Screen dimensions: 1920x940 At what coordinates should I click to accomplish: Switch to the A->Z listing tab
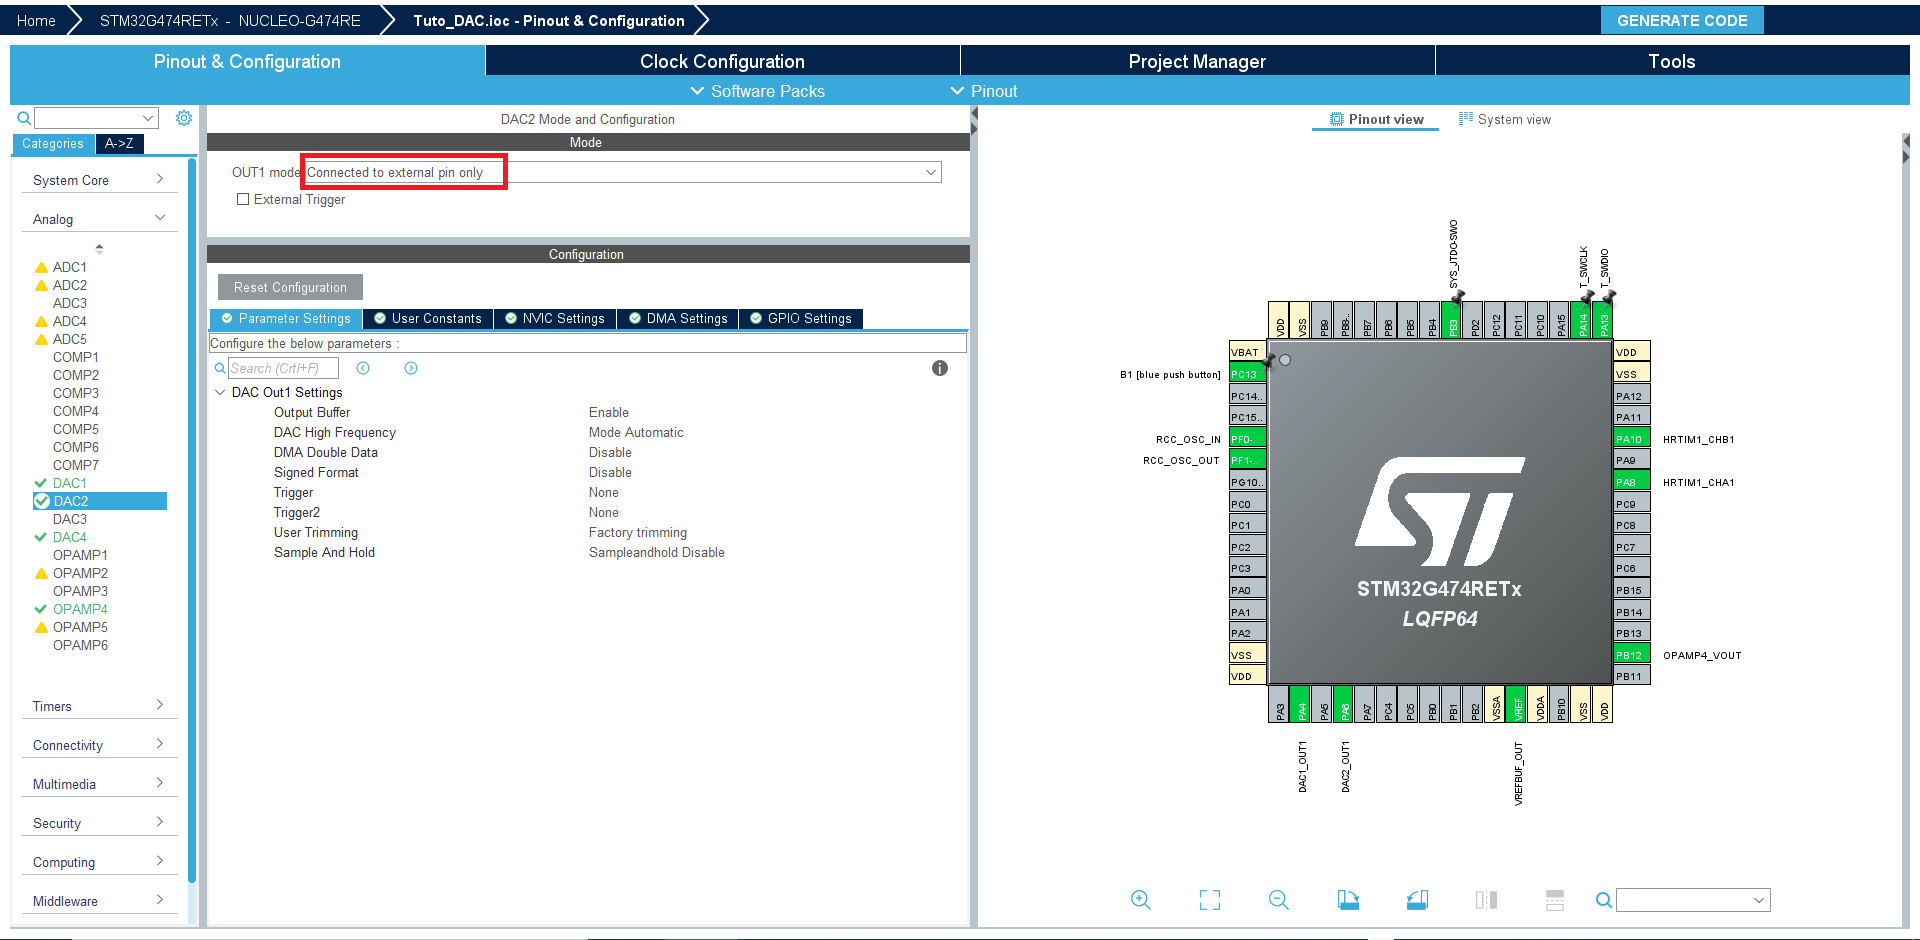(x=119, y=144)
